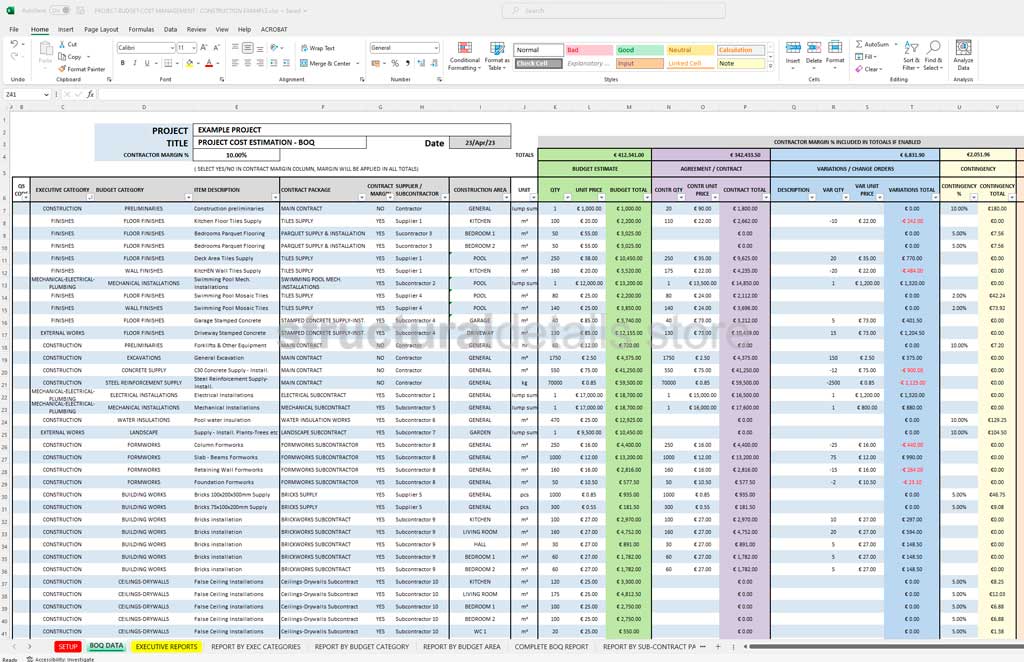
Task: Open Conditional Formatting menu
Action: tap(464, 55)
